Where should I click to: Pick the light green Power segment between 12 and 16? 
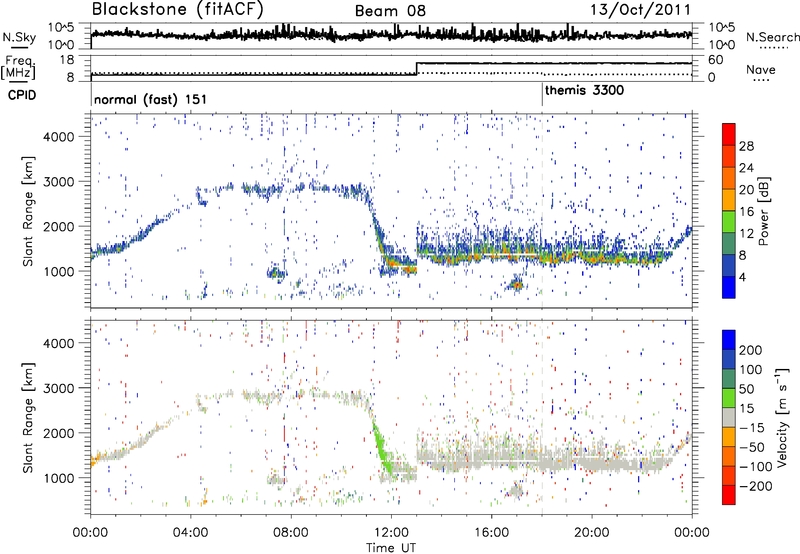click(729, 222)
